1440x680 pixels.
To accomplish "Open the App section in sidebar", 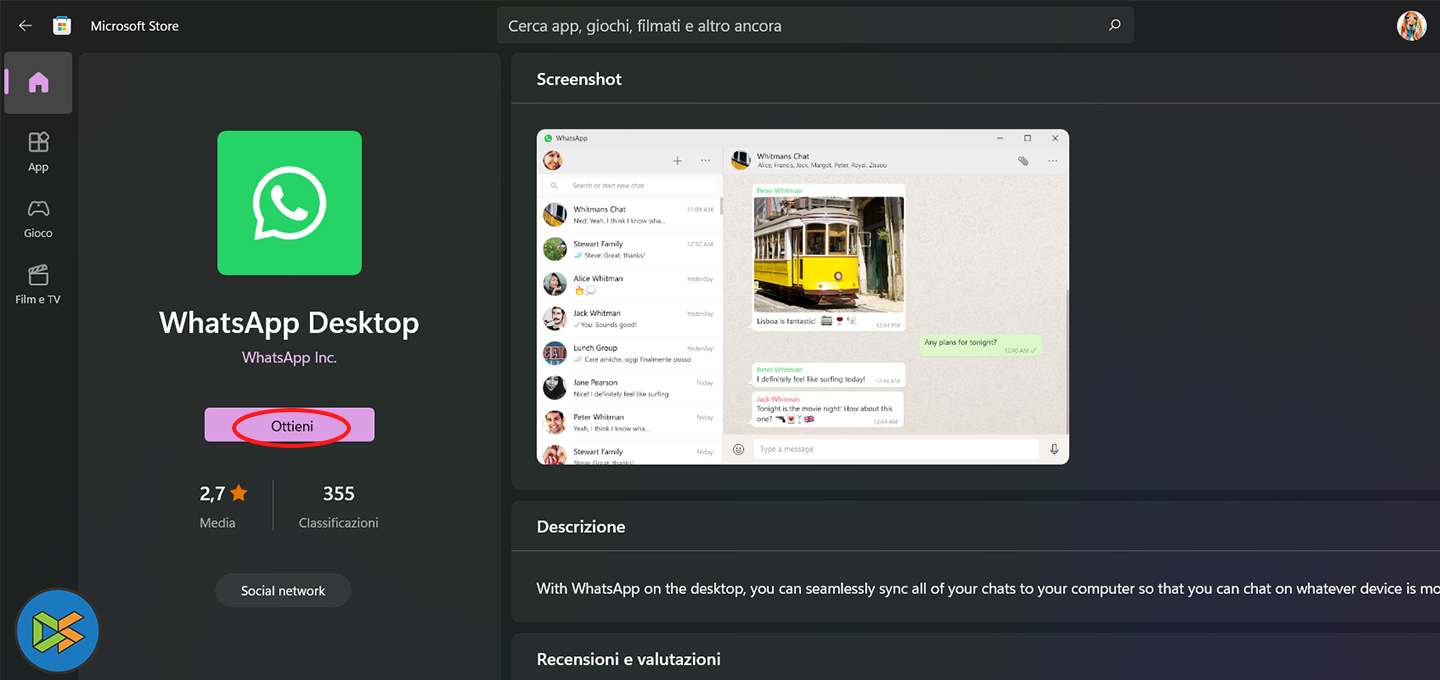I will click(38, 151).
